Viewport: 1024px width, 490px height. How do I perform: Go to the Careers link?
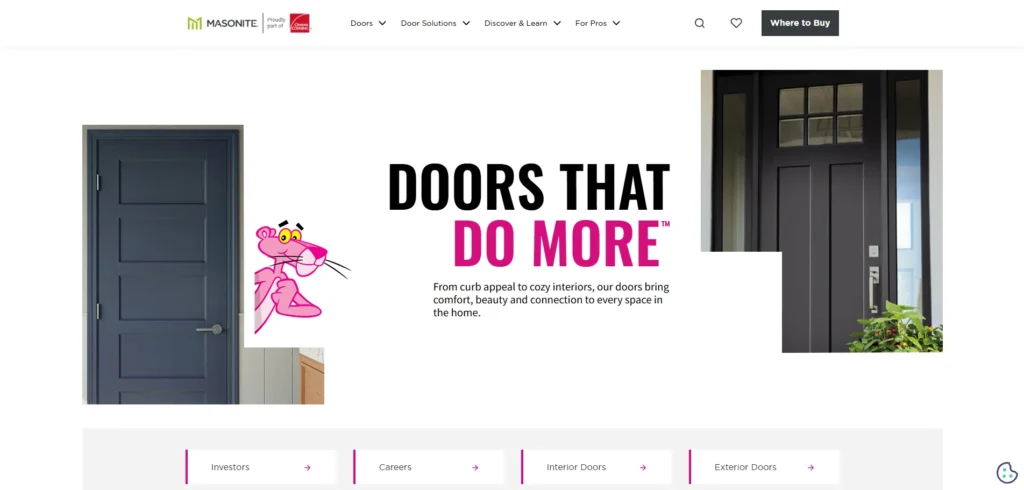[x=428, y=467]
